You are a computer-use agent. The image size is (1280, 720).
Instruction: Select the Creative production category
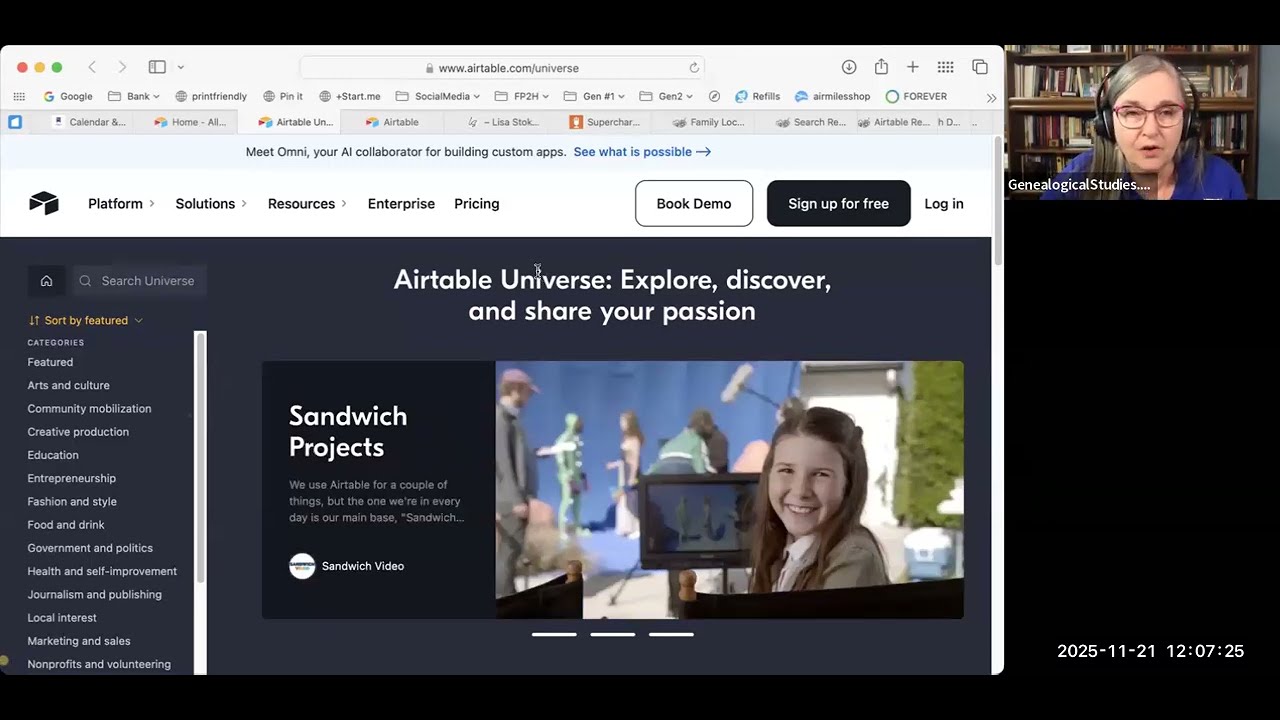78,432
